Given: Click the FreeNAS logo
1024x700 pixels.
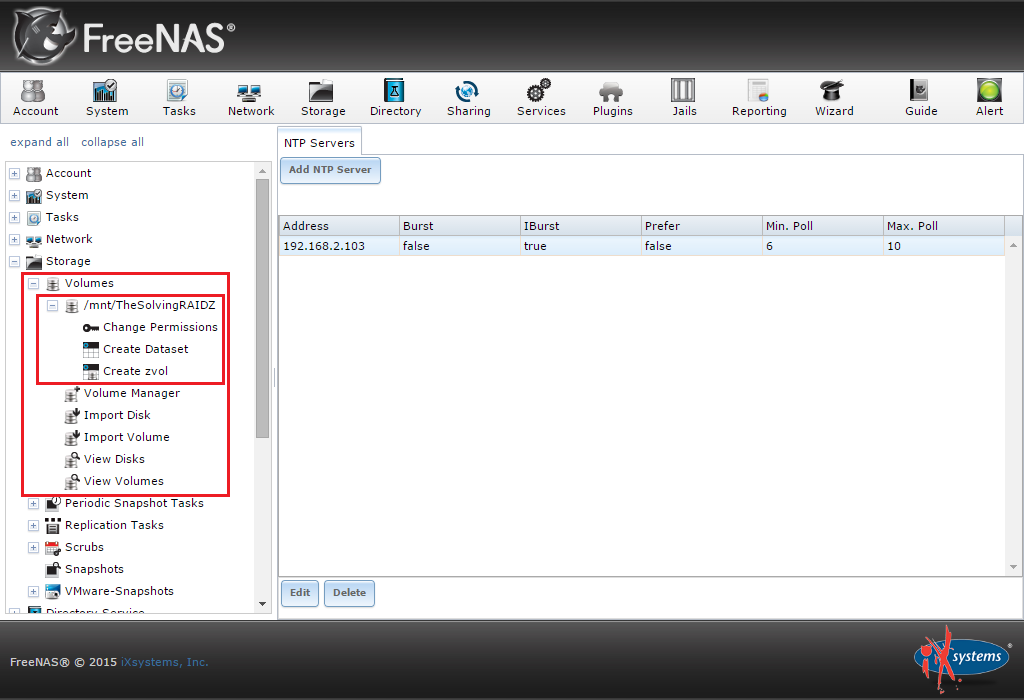Looking at the screenshot, I should 124,36.
